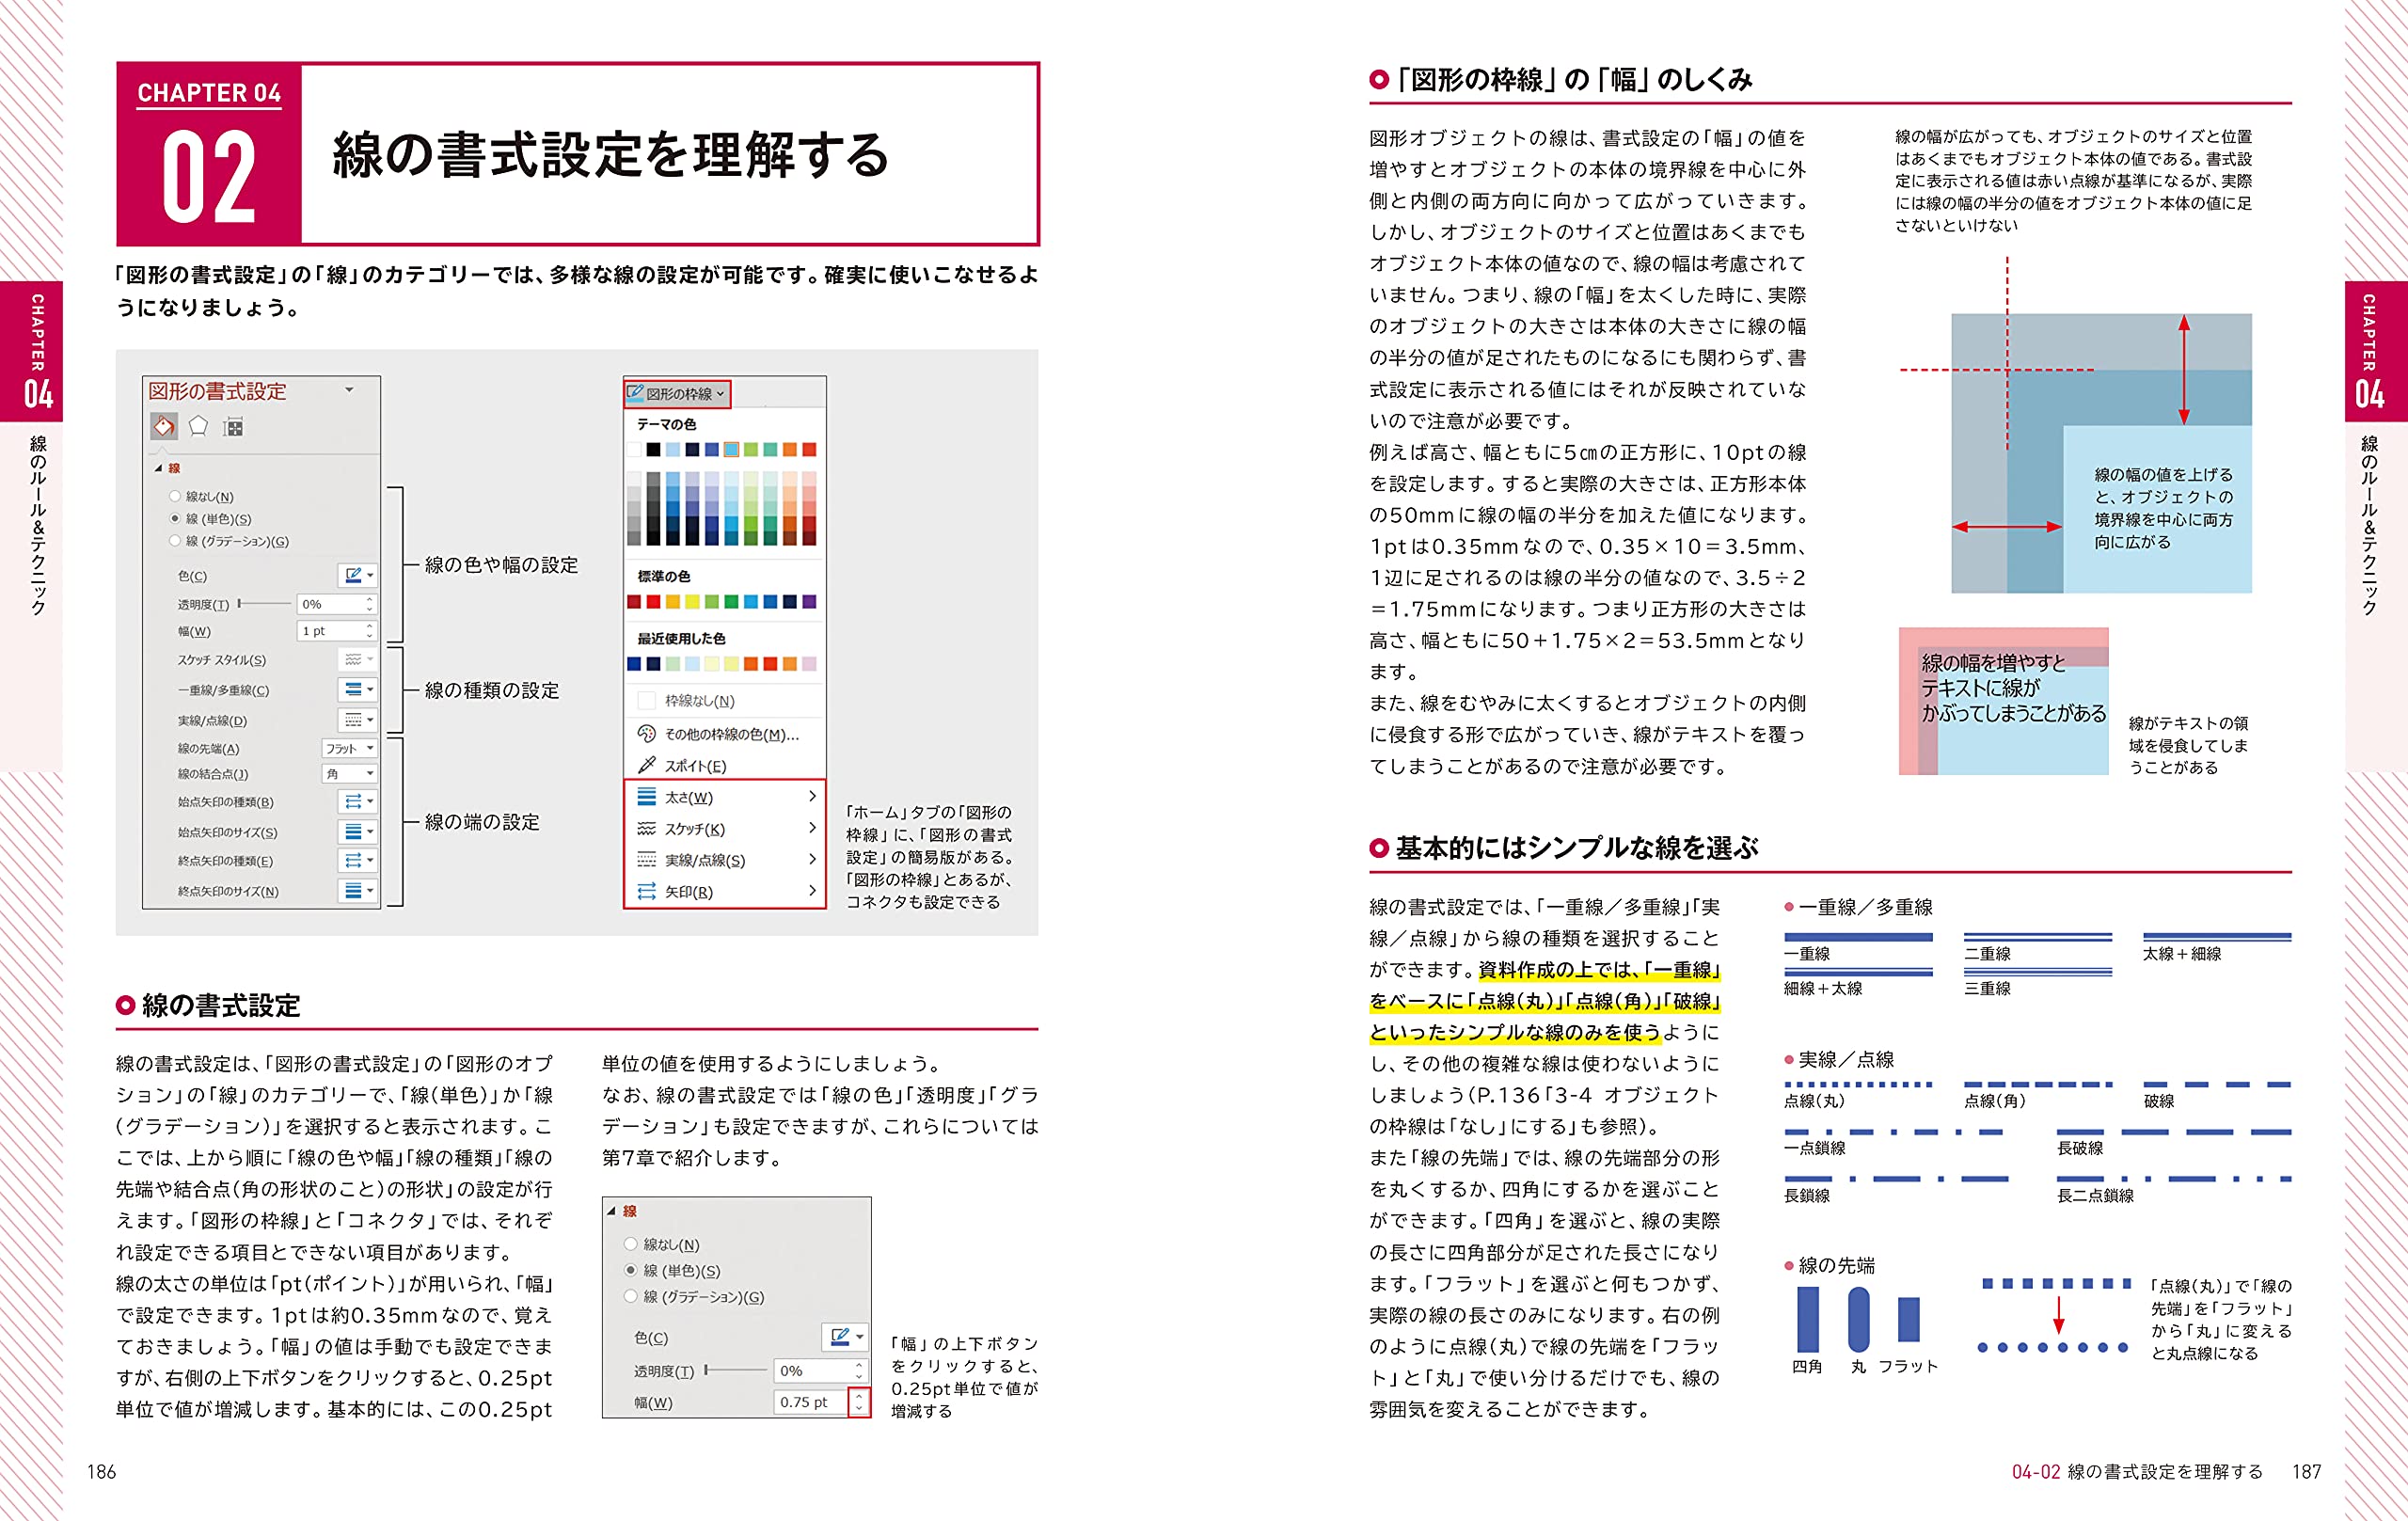
Task: Open the Fill & Line paint bucket tab
Action: coord(164,426)
